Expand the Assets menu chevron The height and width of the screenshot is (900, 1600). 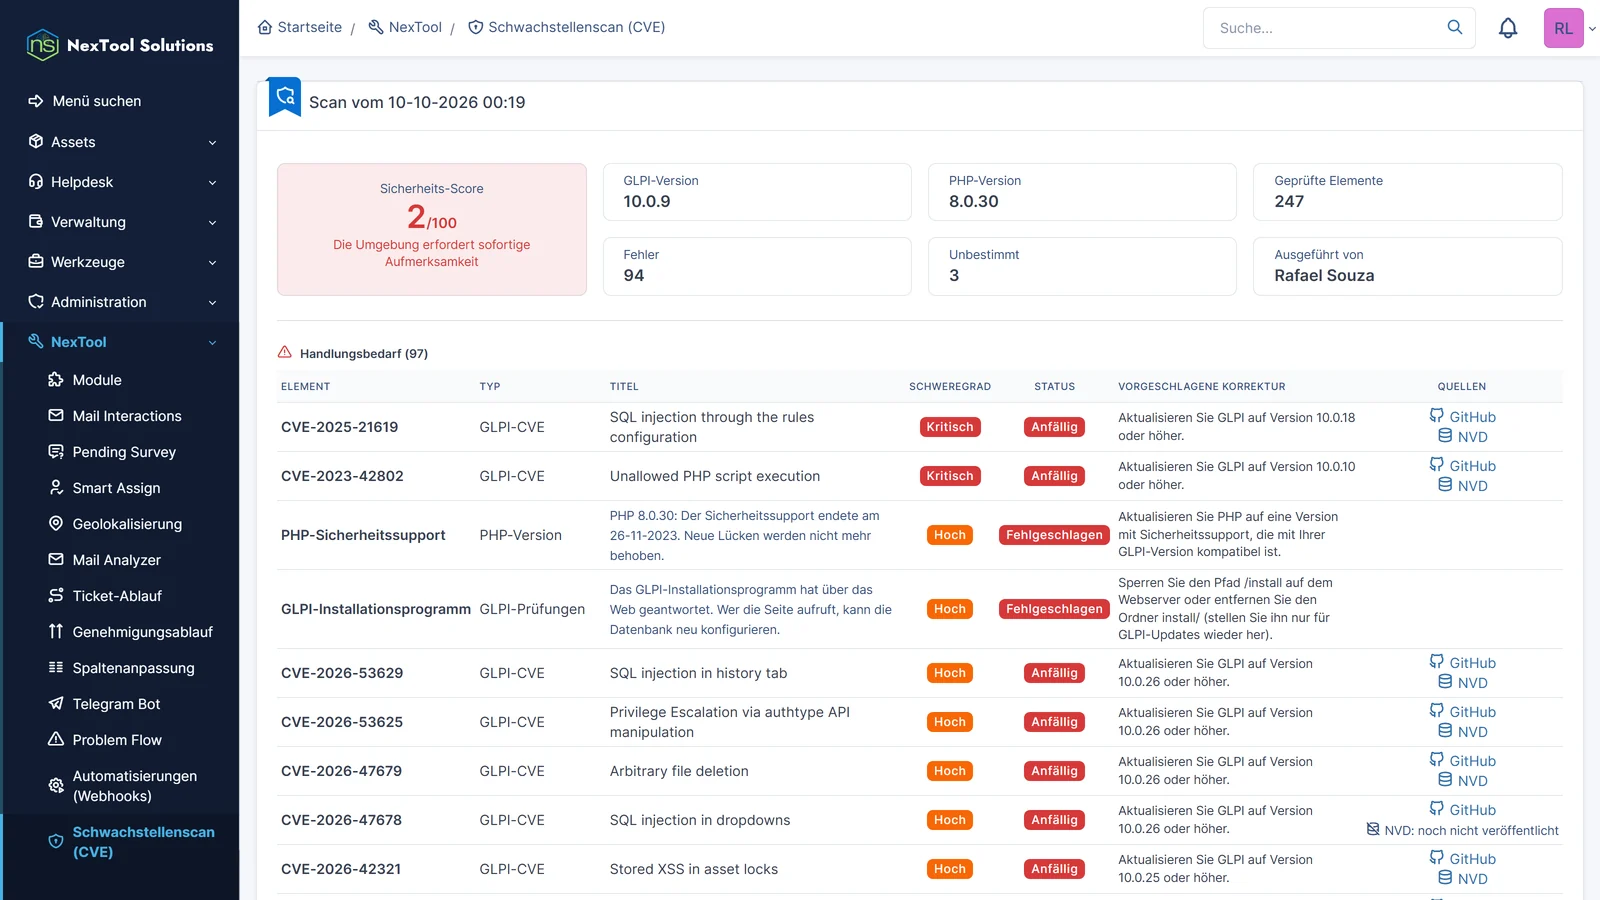point(212,143)
